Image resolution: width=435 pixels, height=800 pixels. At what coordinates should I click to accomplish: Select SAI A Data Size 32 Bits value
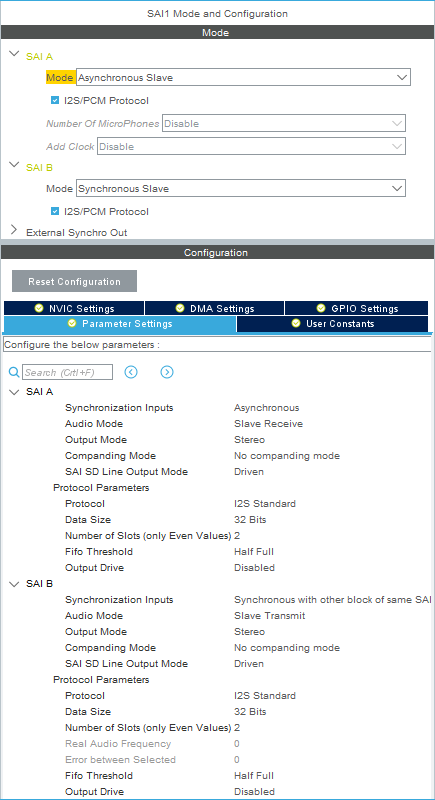click(x=250, y=519)
